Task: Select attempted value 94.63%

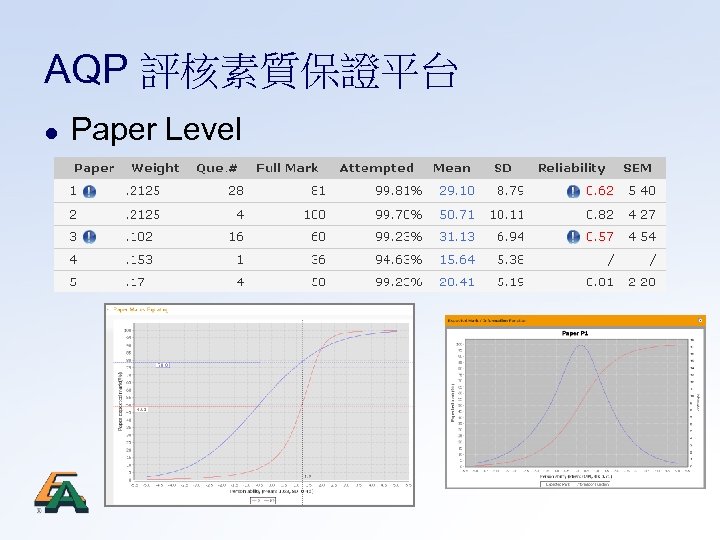Action: [399, 259]
